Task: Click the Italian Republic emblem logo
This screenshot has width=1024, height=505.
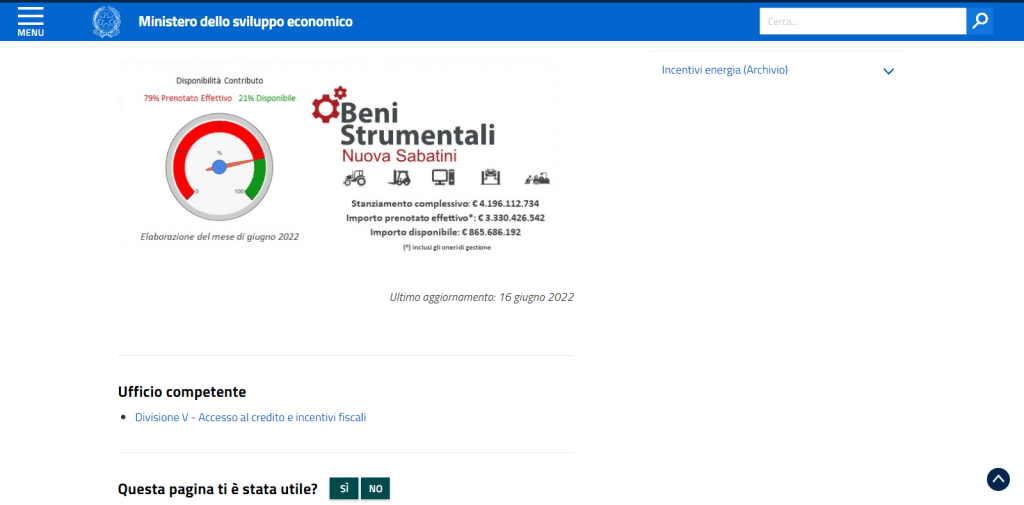Action: [x=106, y=22]
